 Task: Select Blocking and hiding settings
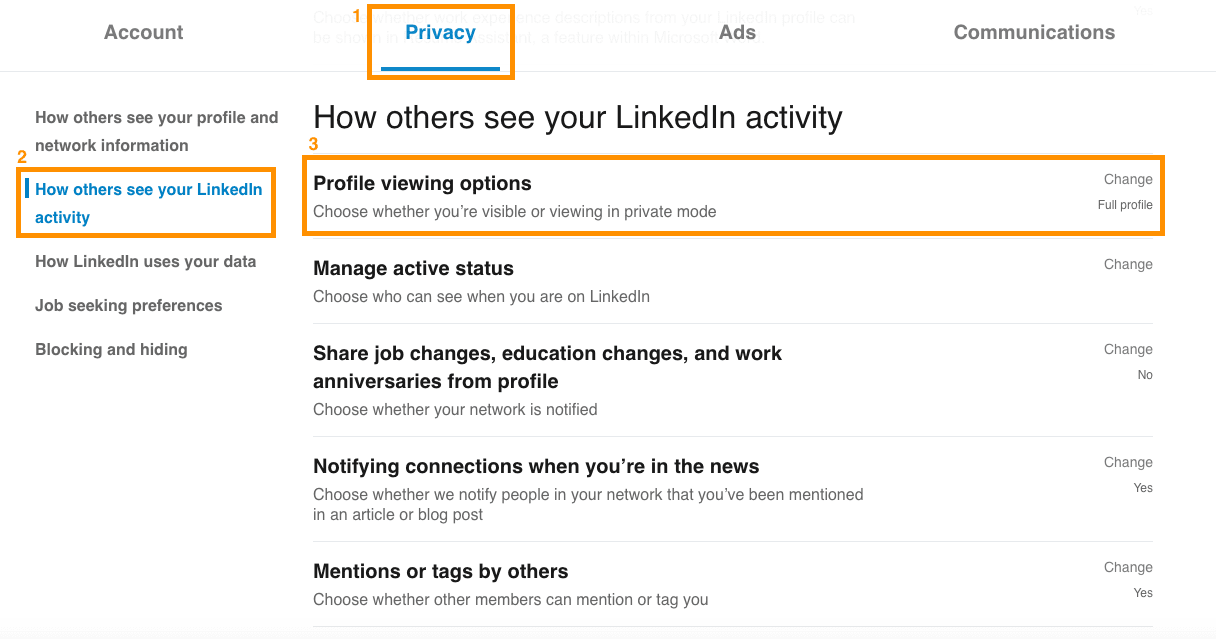click(x=111, y=349)
